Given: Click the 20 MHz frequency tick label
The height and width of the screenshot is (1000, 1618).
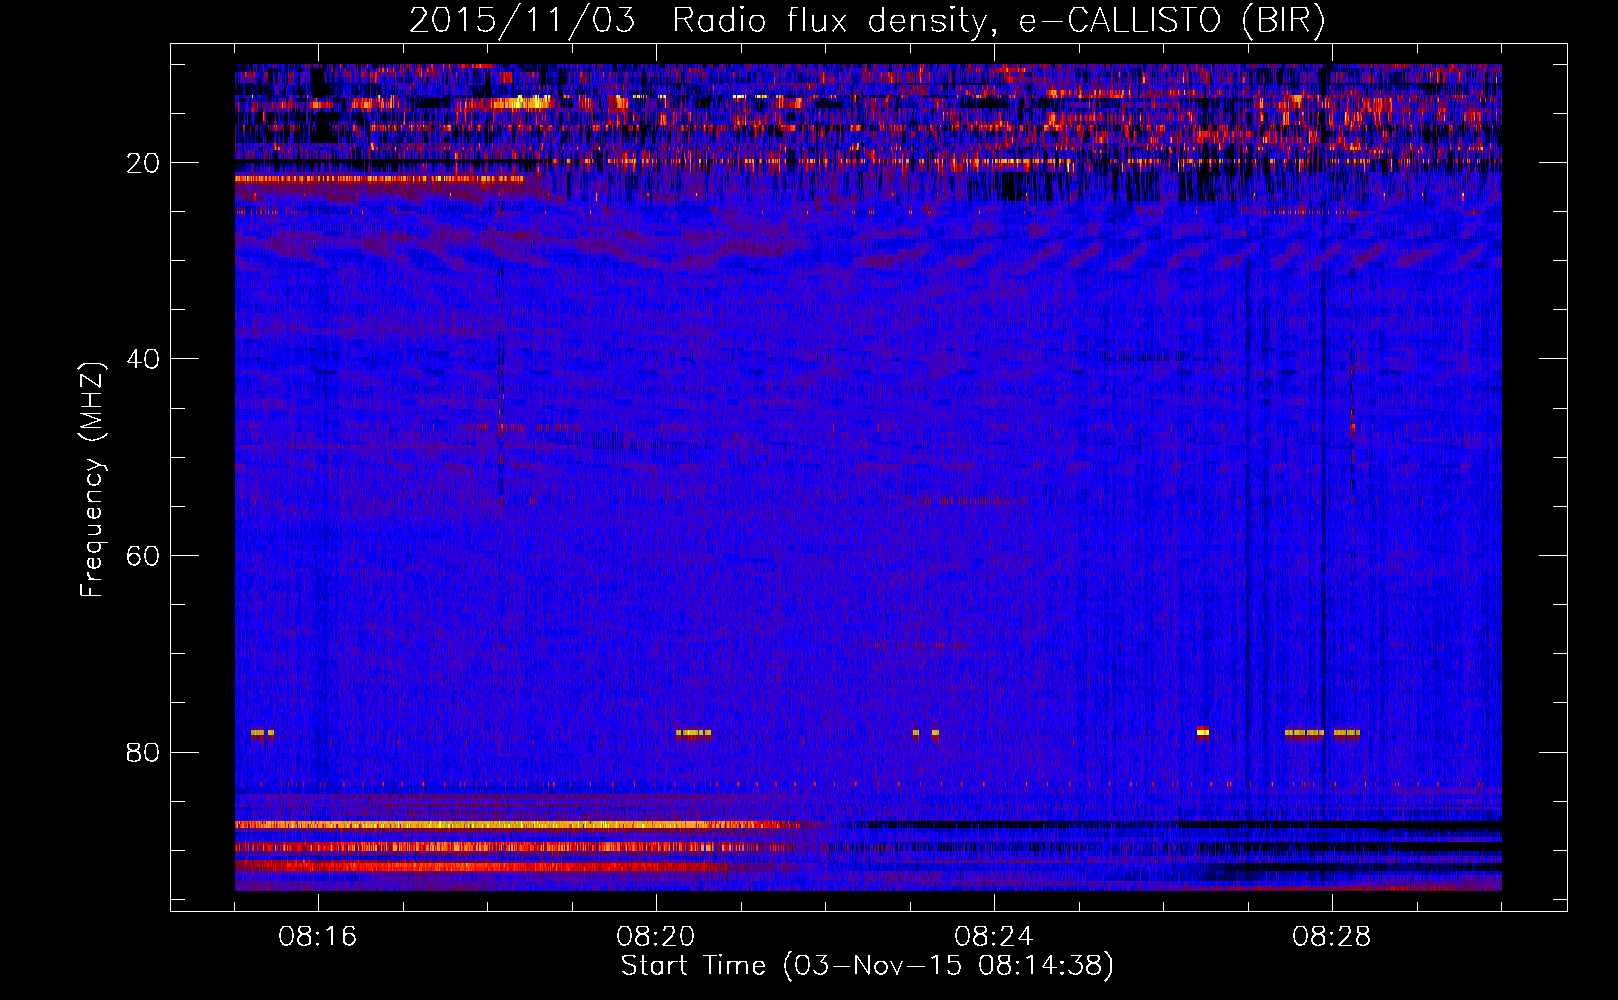Looking at the screenshot, I should point(144,163).
